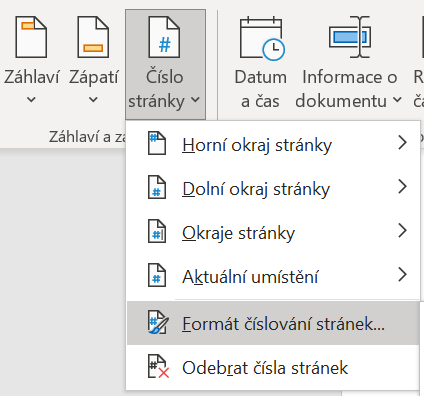Expand the Dolní okraj stránky submenu arrow
The image size is (424, 396).
click(x=403, y=187)
